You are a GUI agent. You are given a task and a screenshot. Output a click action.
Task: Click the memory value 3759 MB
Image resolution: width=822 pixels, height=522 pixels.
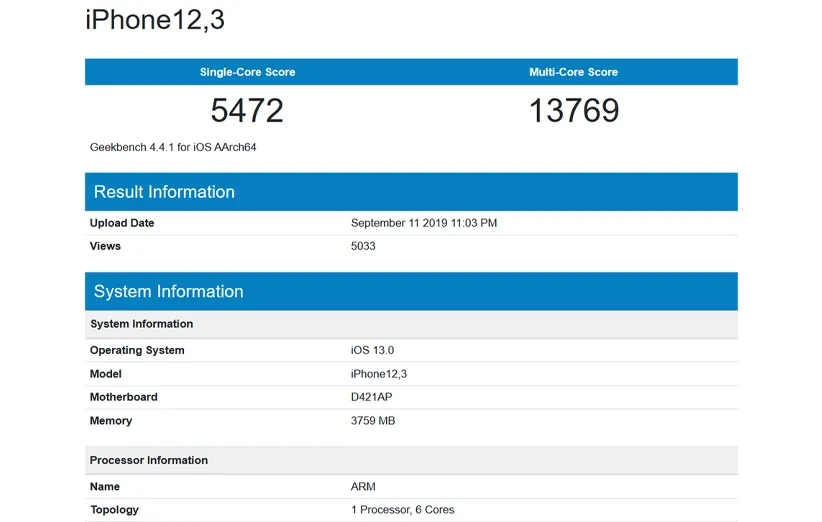[372, 421]
